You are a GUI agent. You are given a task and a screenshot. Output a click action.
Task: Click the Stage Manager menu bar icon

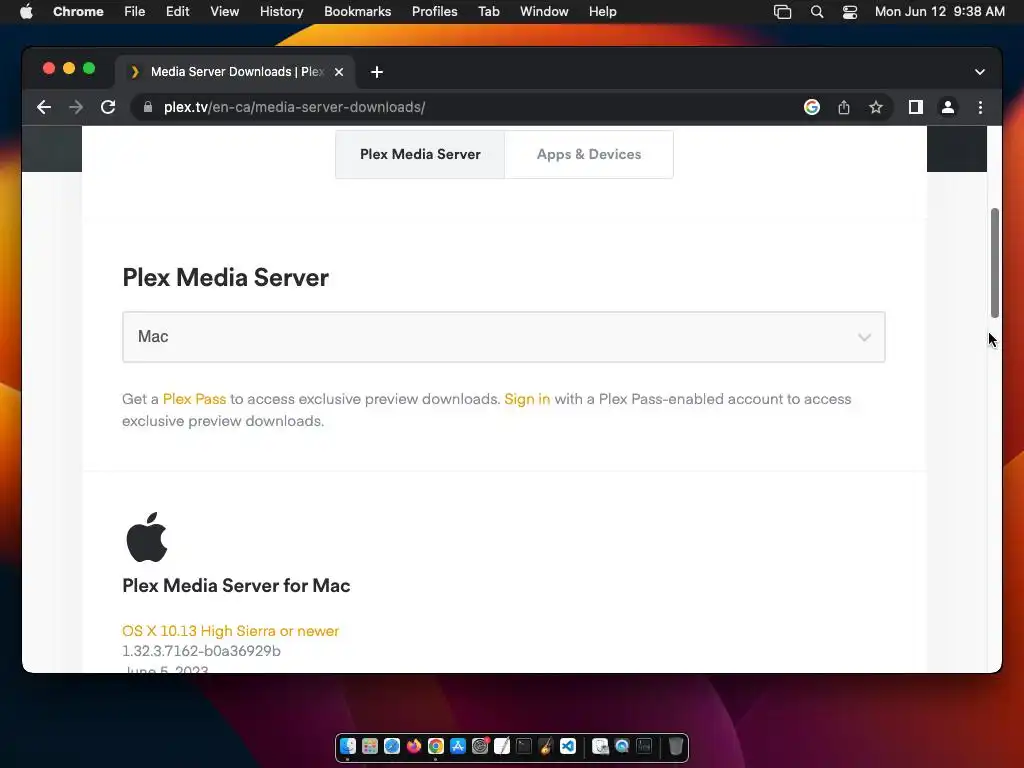click(x=782, y=12)
